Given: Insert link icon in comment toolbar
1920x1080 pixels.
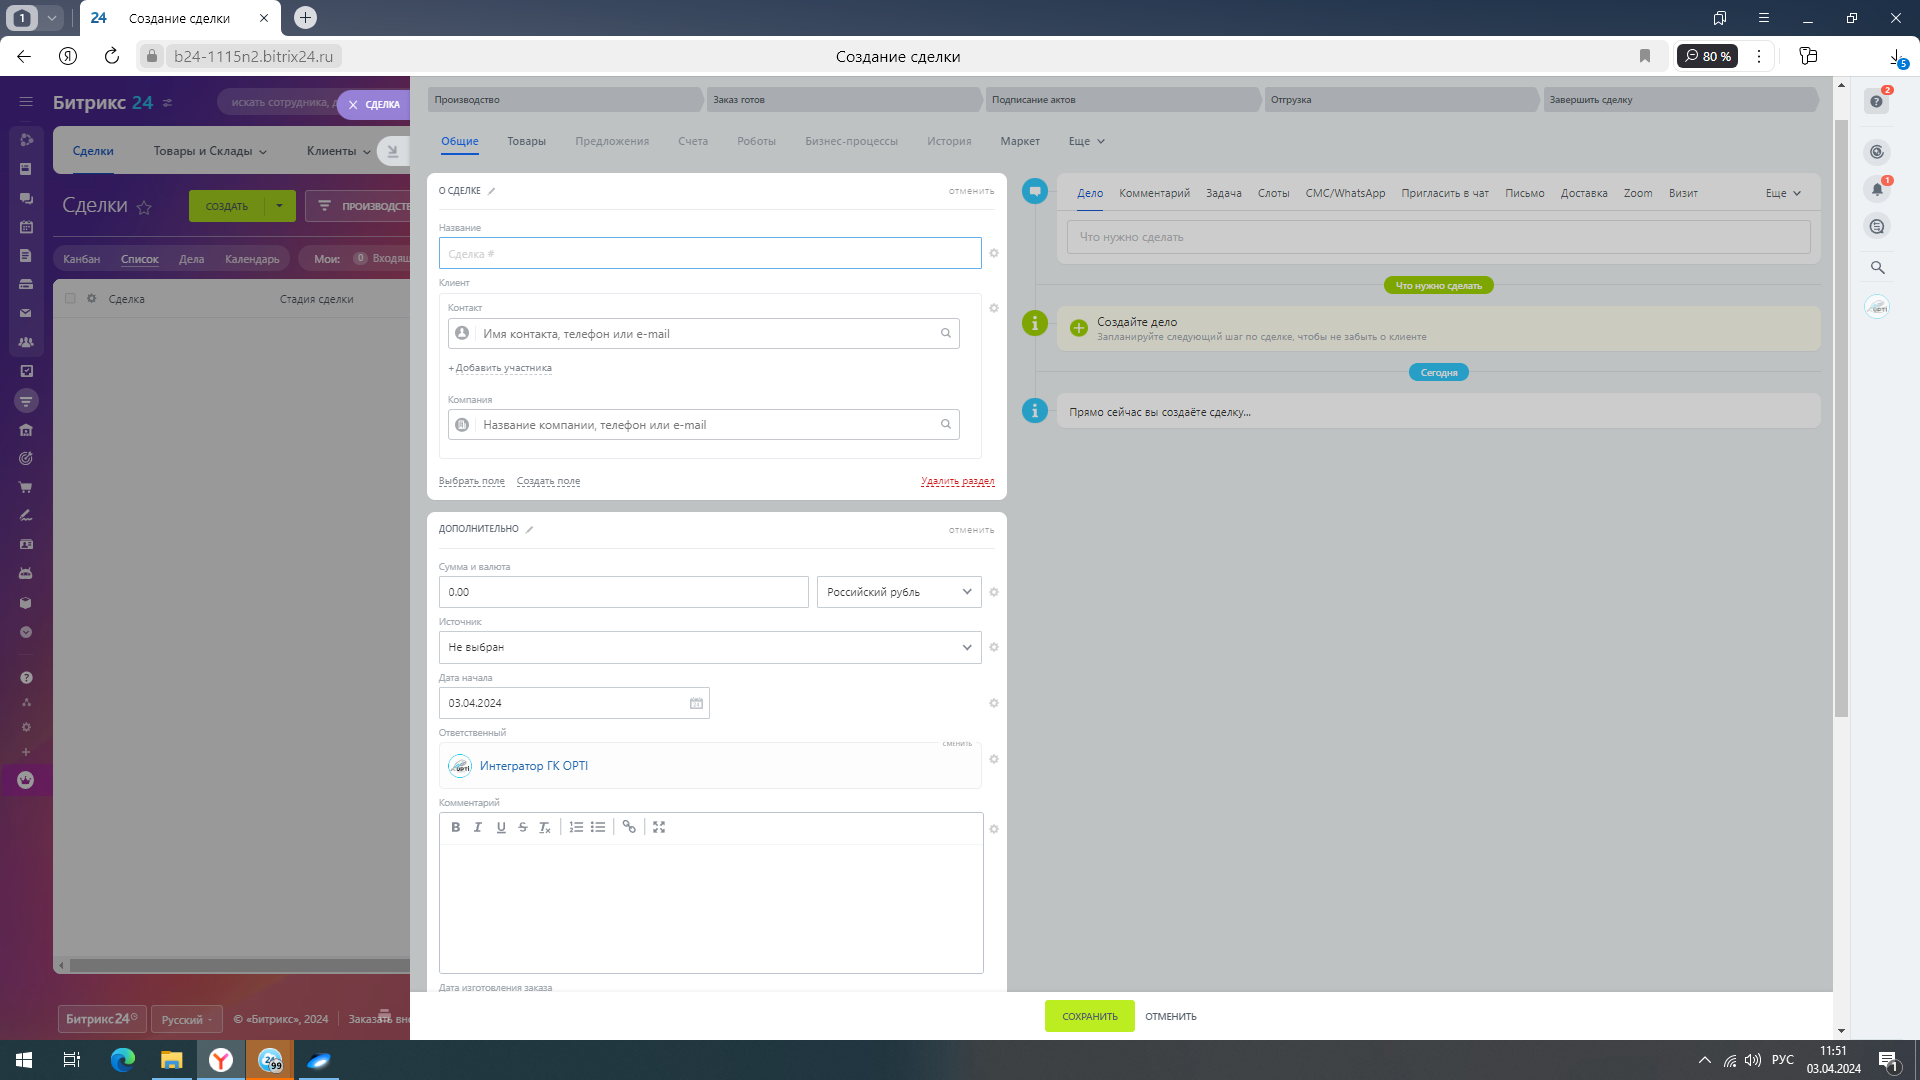Looking at the screenshot, I should (x=629, y=827).
